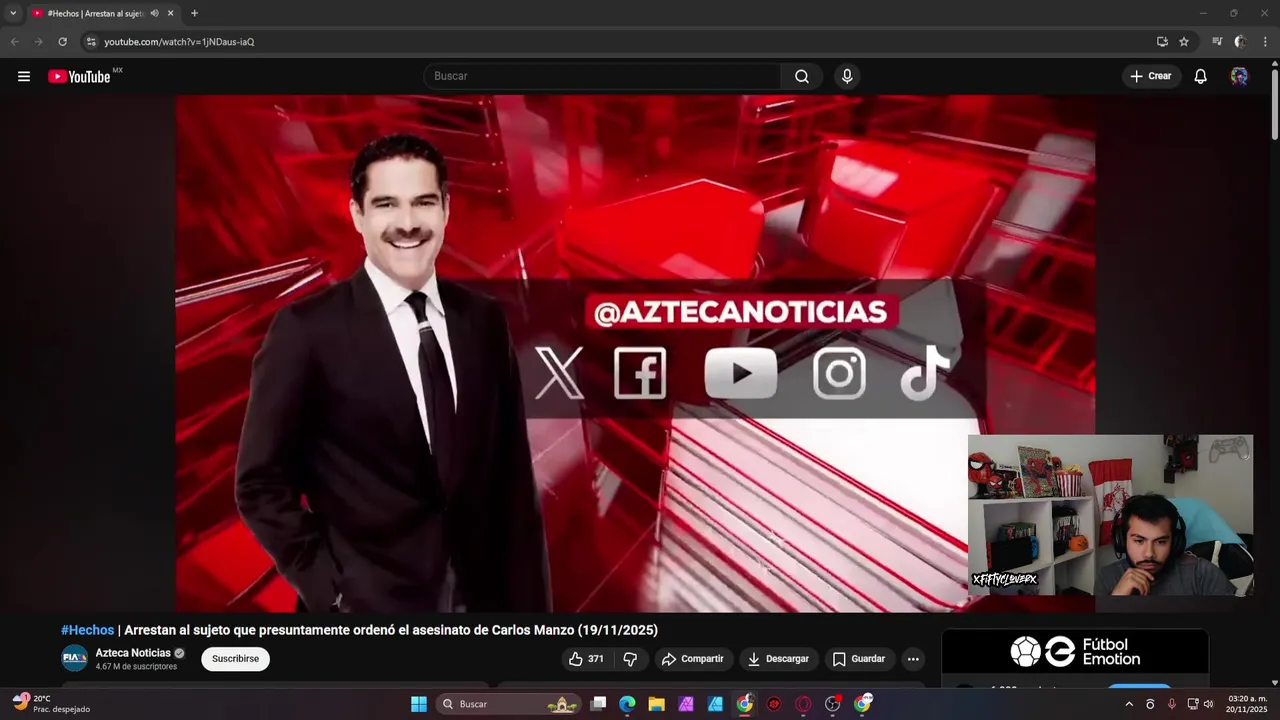Screen dimensions: 1280x720
Task: Like the video with the thumbs-up button
Action: pyautogui.click(x=586, y=659)
